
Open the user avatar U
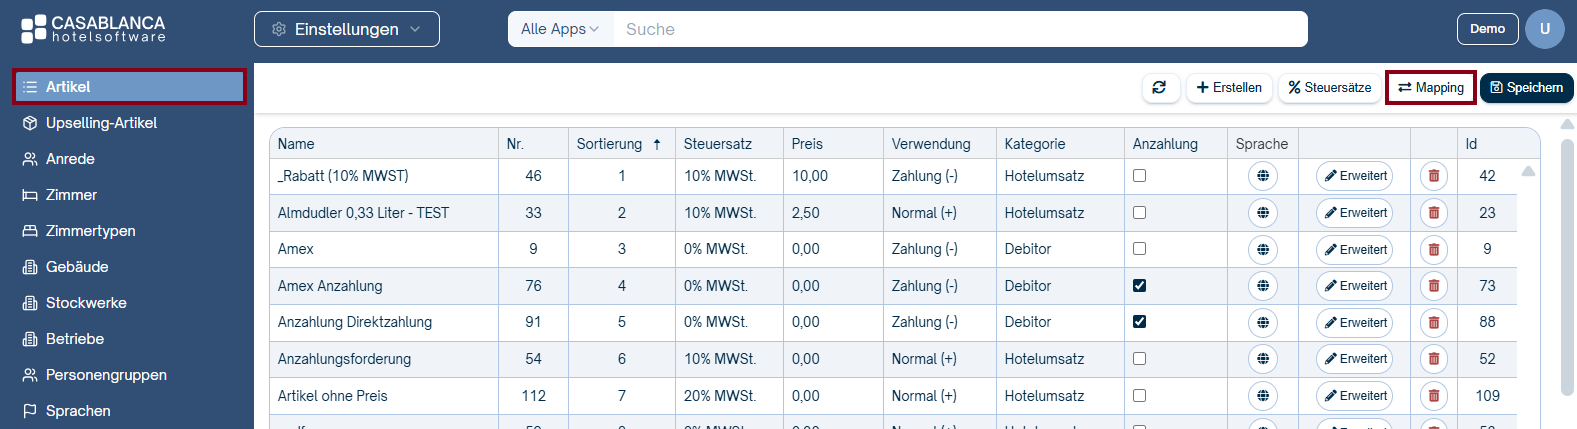(x=1544, y=29)
